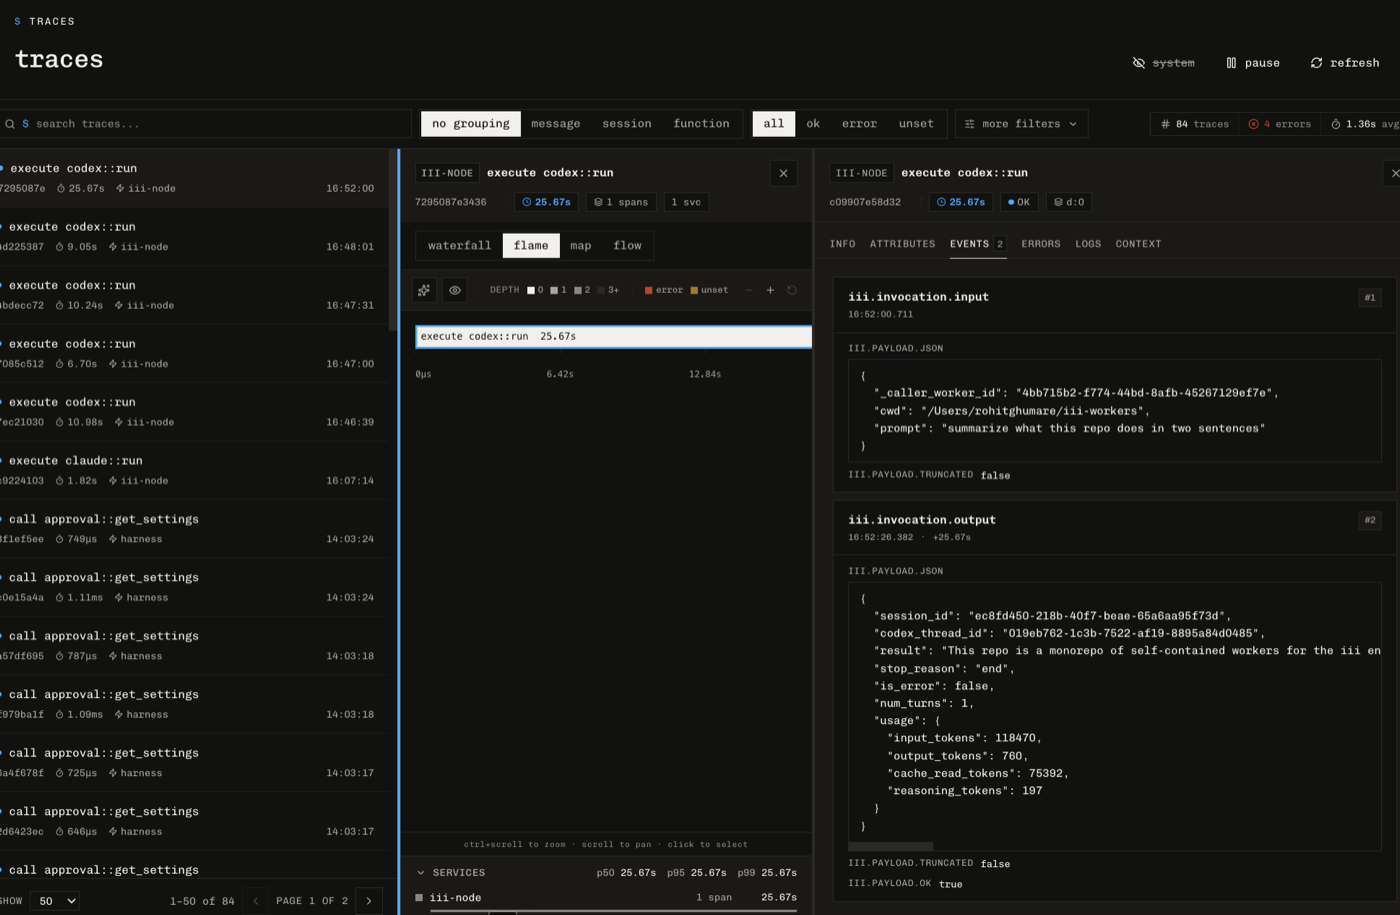
Task: Open the ERRORS tab
Action: point(1040,244)
